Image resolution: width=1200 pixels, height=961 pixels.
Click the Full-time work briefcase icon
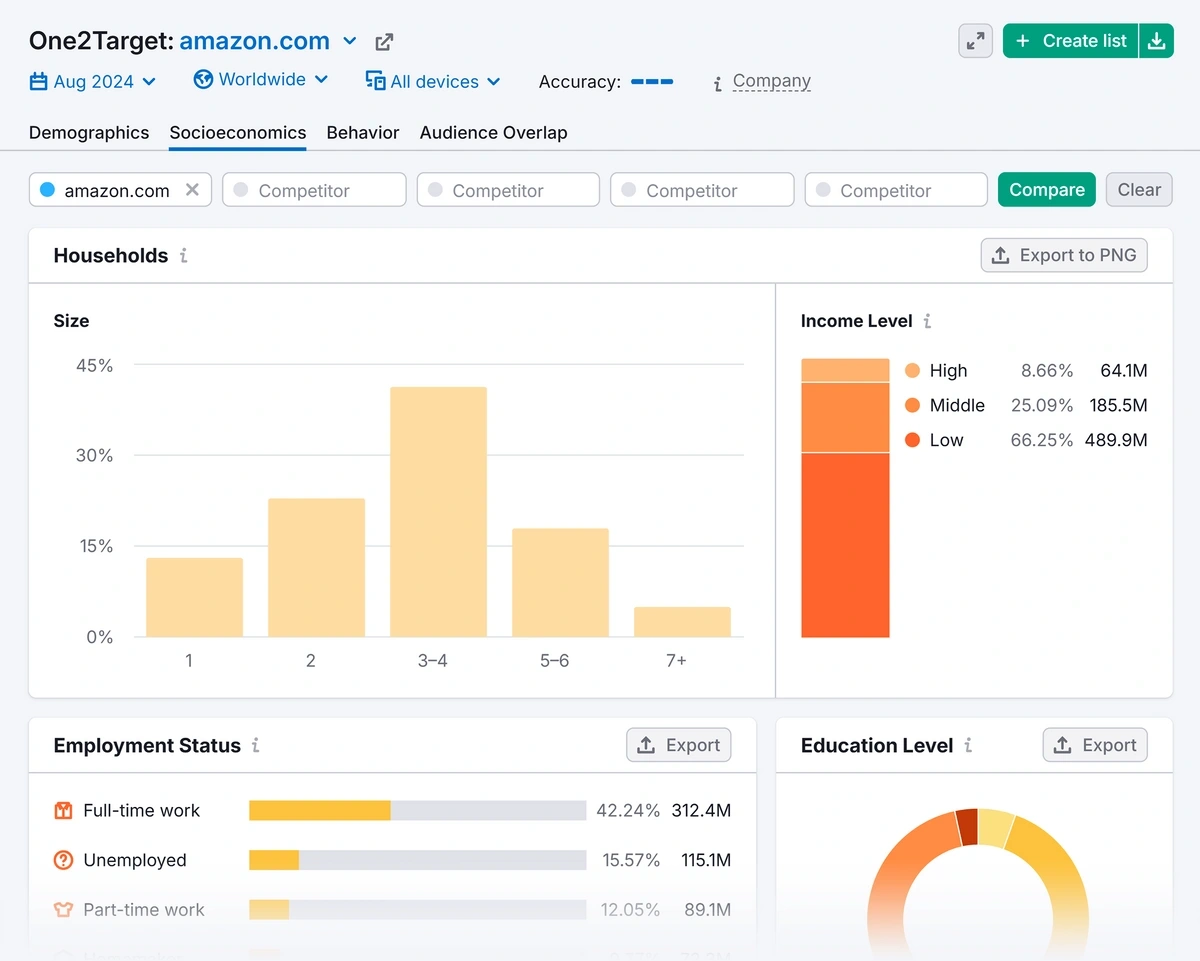(64, 811)
